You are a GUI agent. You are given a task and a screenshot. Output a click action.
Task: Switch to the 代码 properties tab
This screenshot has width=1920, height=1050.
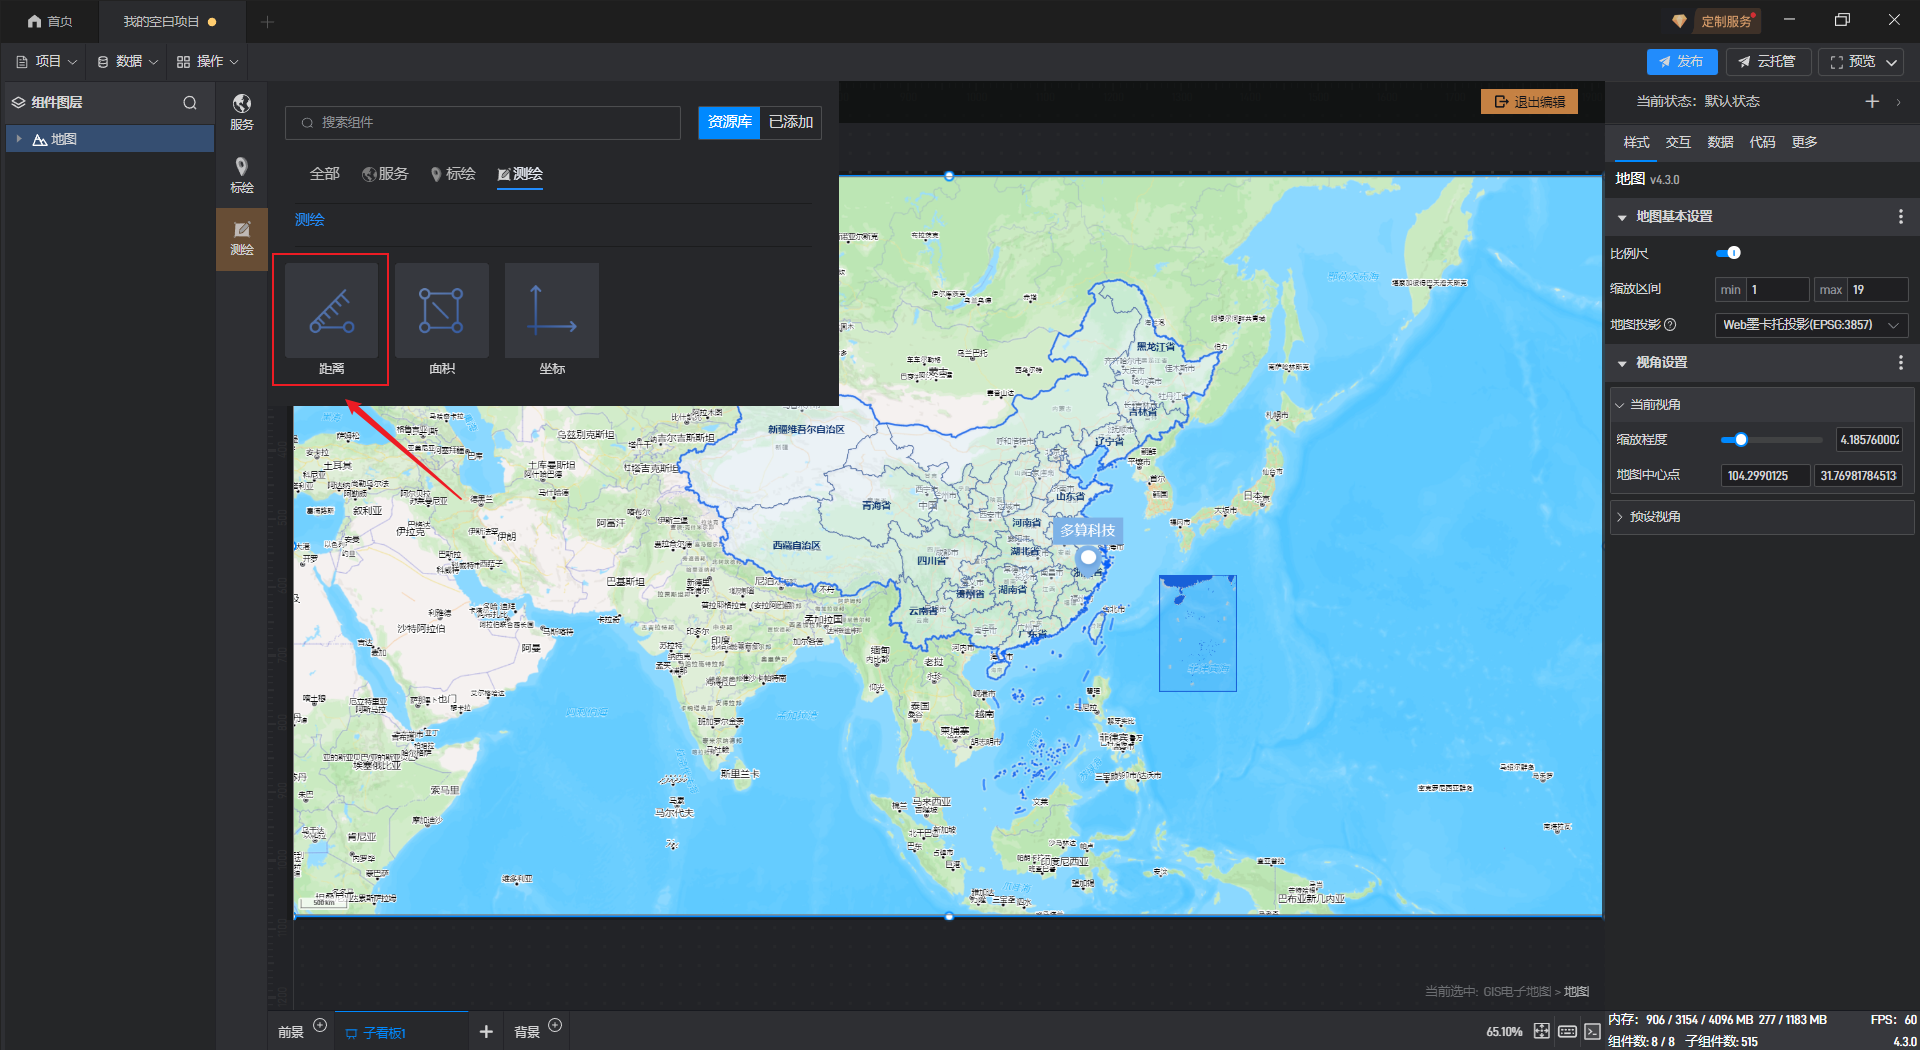point(1762,142)
